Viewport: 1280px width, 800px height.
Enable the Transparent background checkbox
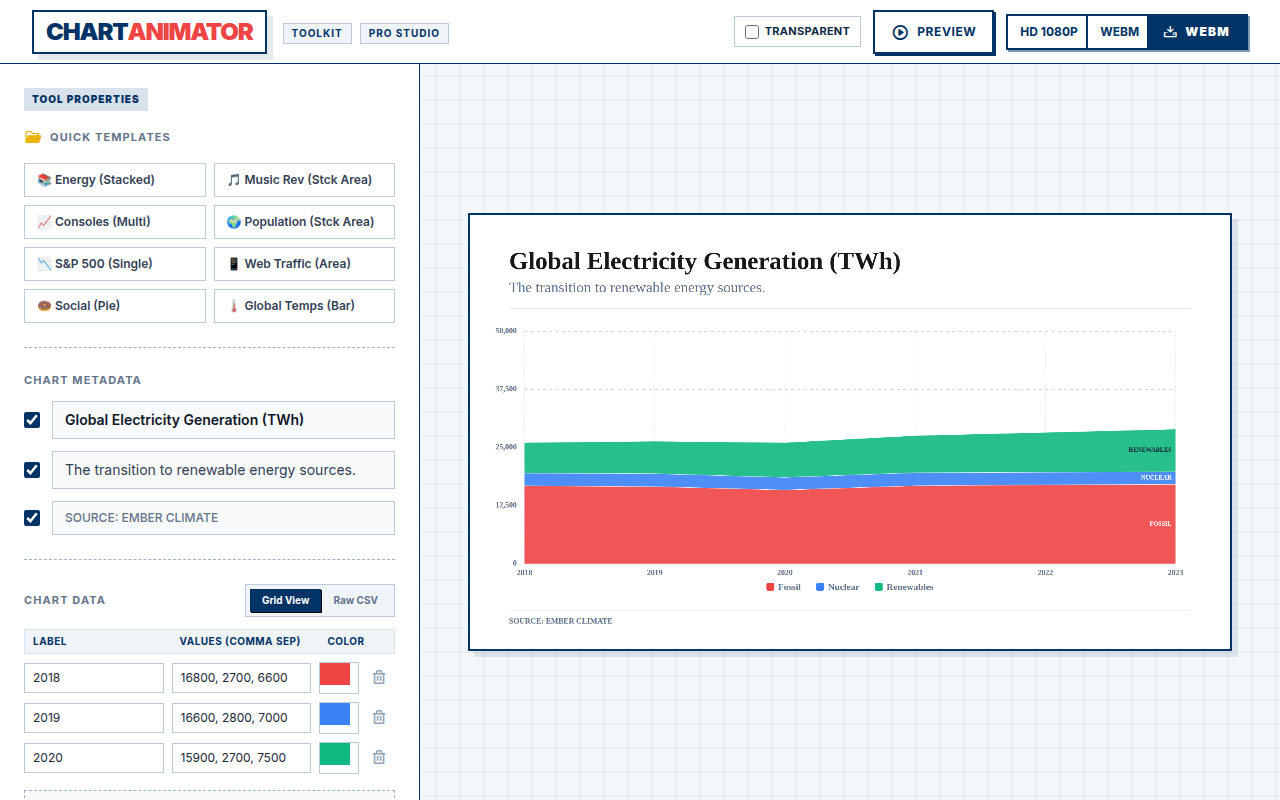(x=752, y=32)
